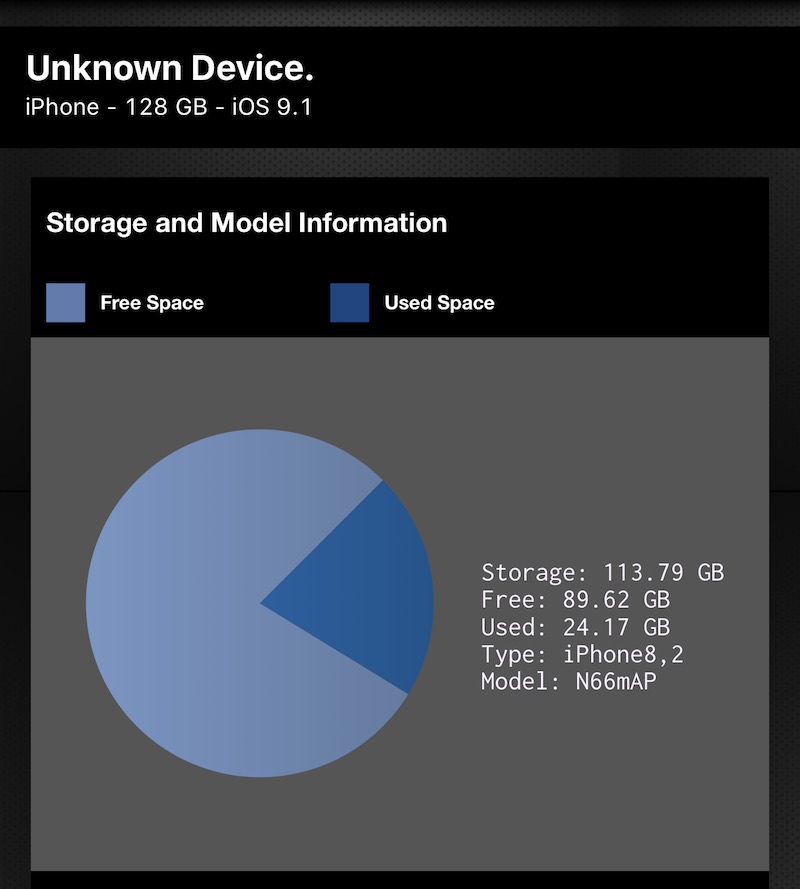The height and width of the screenshot is (889, 800).
Task: Click the 89.62 GB free value
Action: [616, 600]
